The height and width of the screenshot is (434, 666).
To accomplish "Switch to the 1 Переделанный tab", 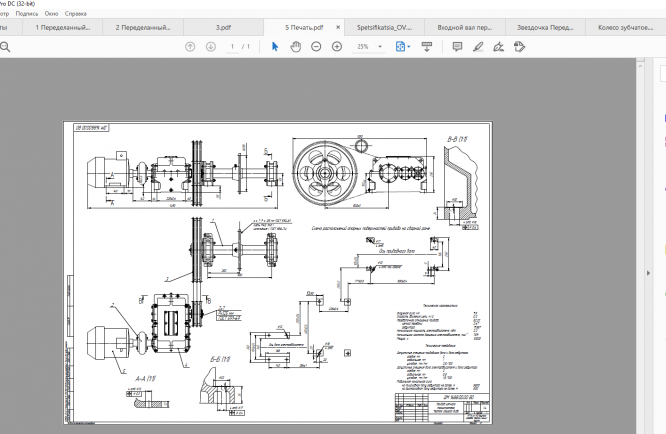I will pos(62,28).
